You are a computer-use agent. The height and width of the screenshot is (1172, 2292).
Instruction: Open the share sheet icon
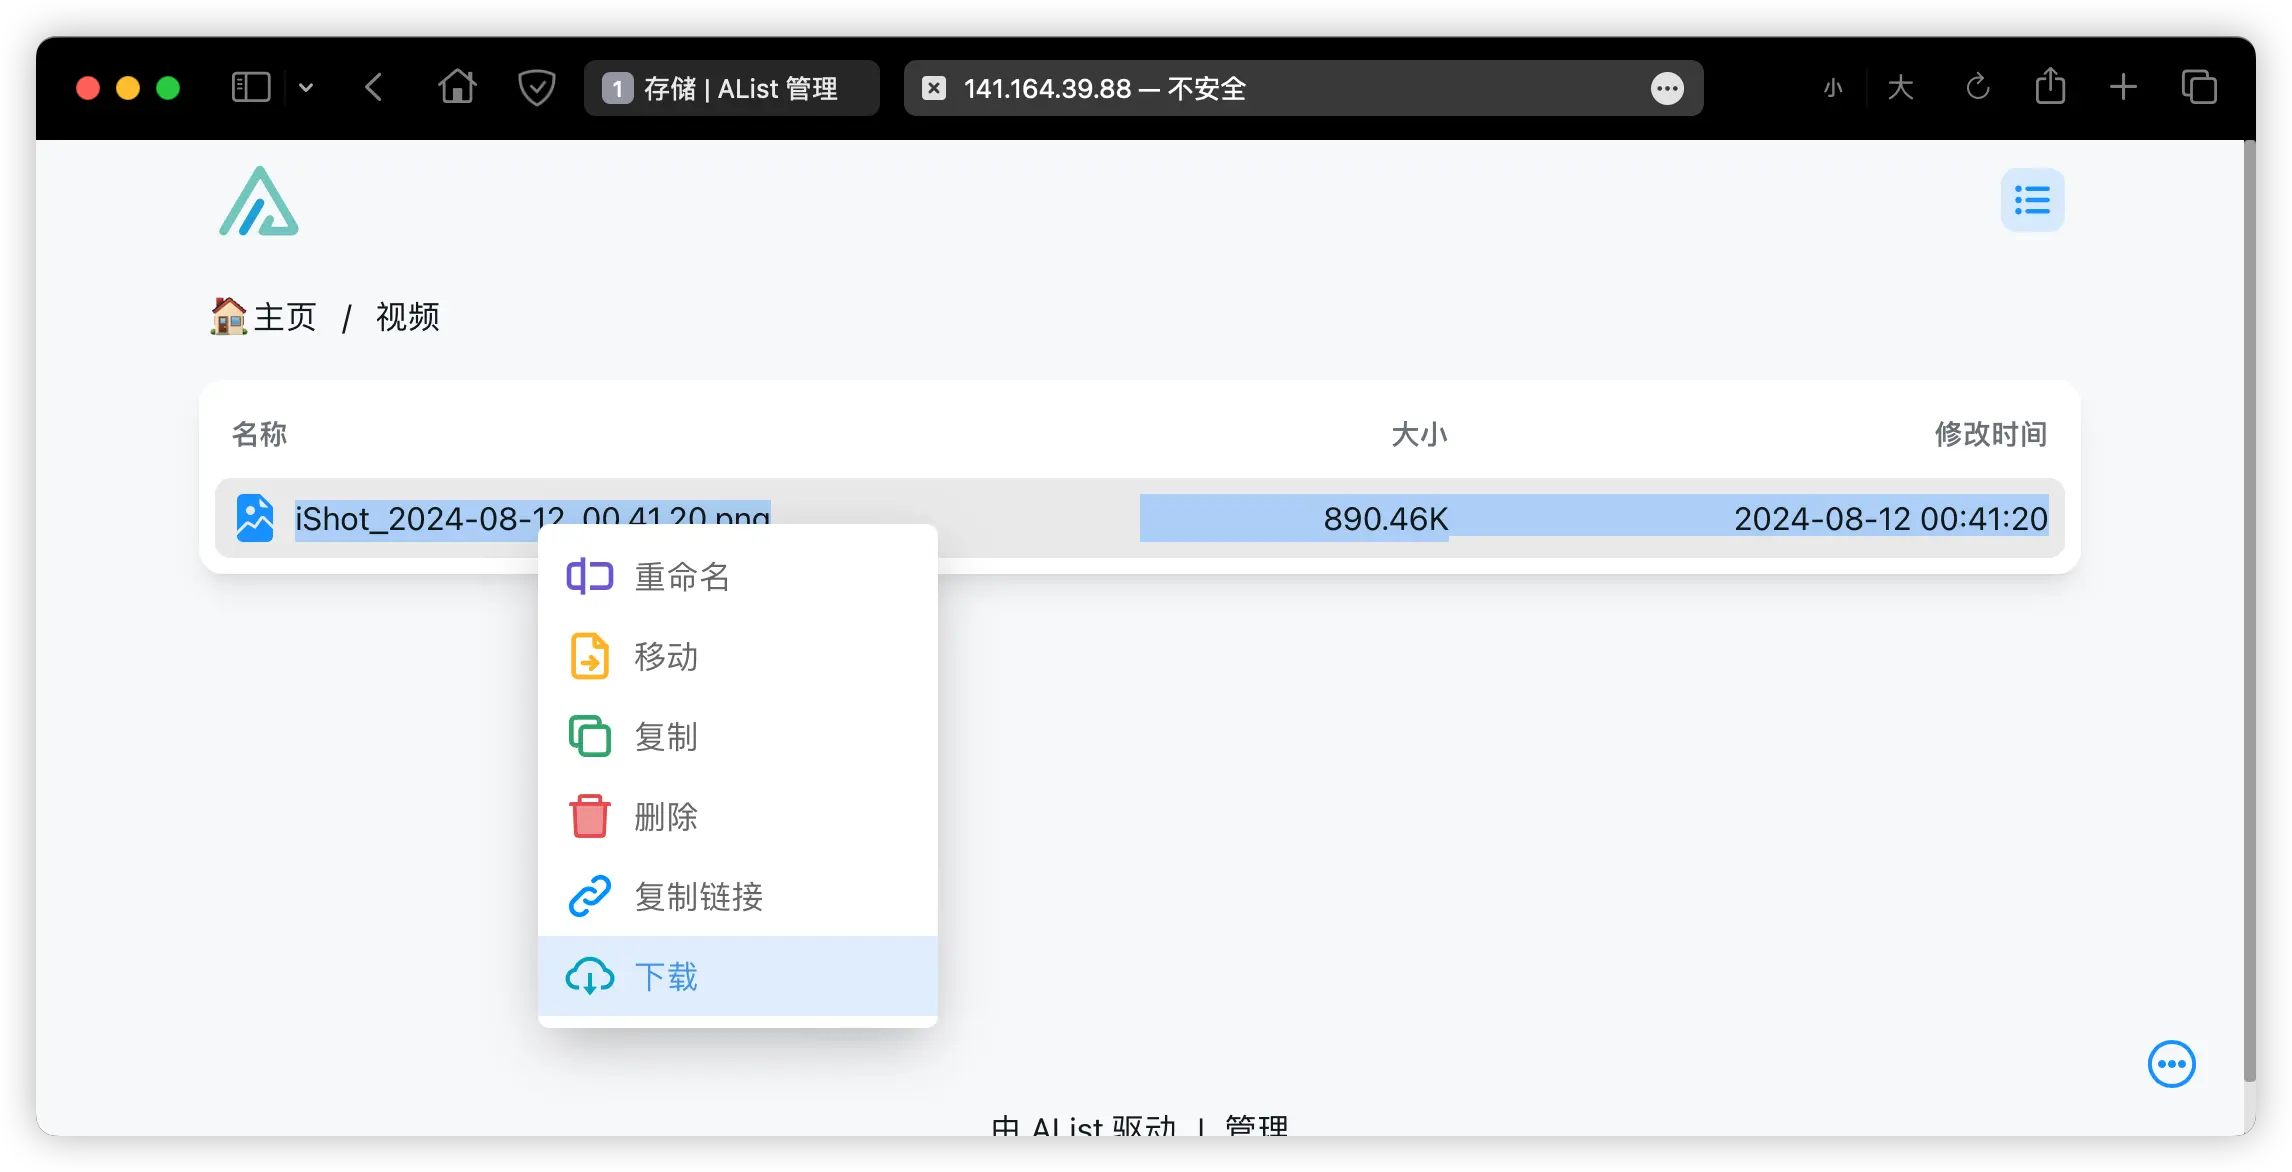[2051, 87]
